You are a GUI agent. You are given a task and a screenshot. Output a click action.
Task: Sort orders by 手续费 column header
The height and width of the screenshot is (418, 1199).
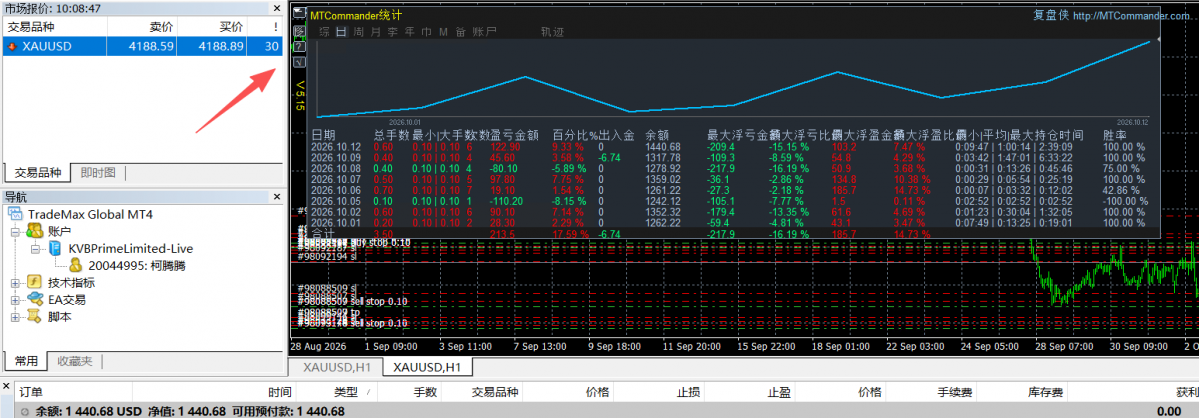[933, 393]
